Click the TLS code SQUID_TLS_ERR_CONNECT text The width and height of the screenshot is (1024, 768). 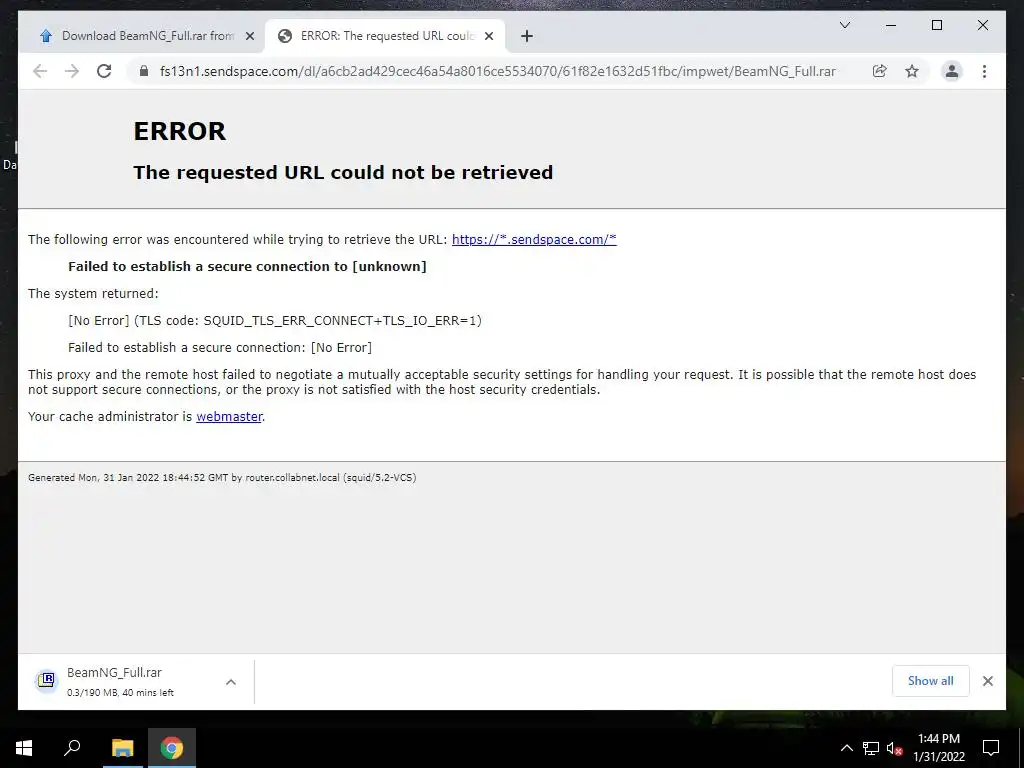pos(274,321)
